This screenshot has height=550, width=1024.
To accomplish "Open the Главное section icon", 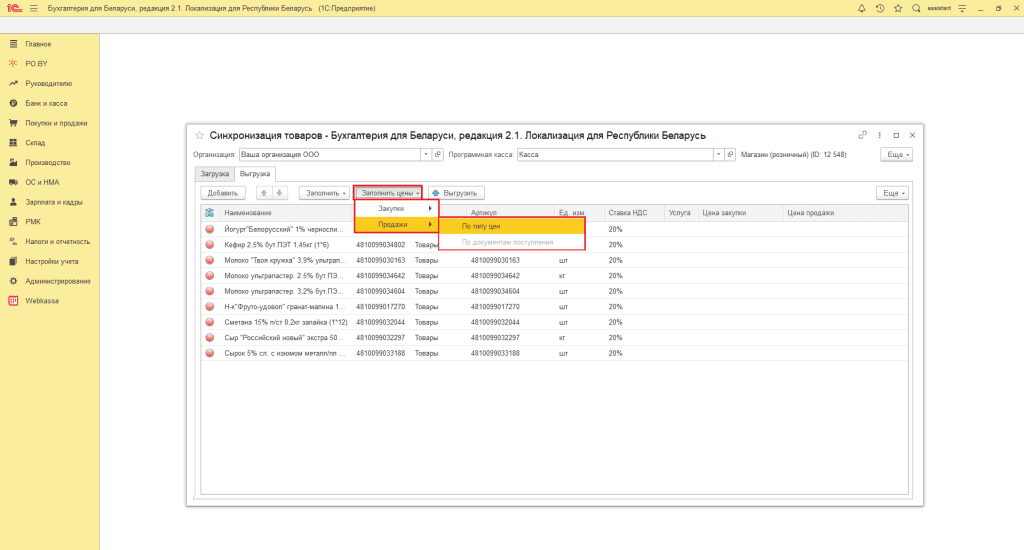I will [x=13, y=44].
